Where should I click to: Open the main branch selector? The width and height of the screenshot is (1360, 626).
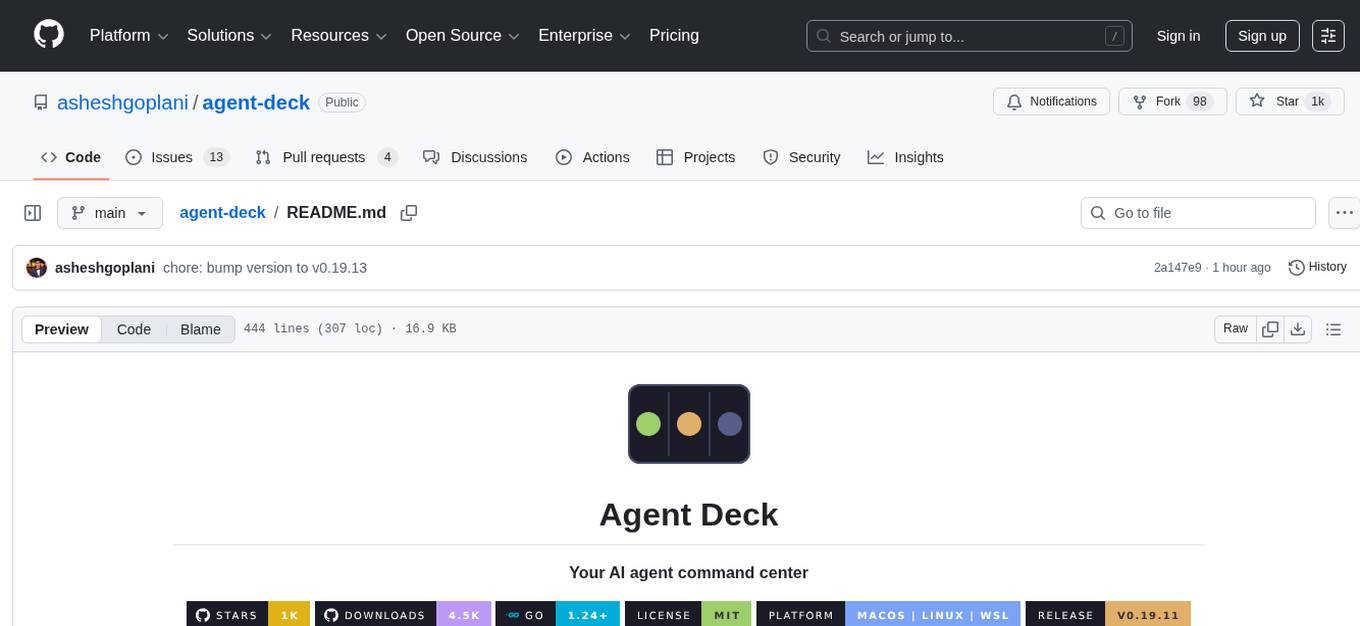(110, 212)
